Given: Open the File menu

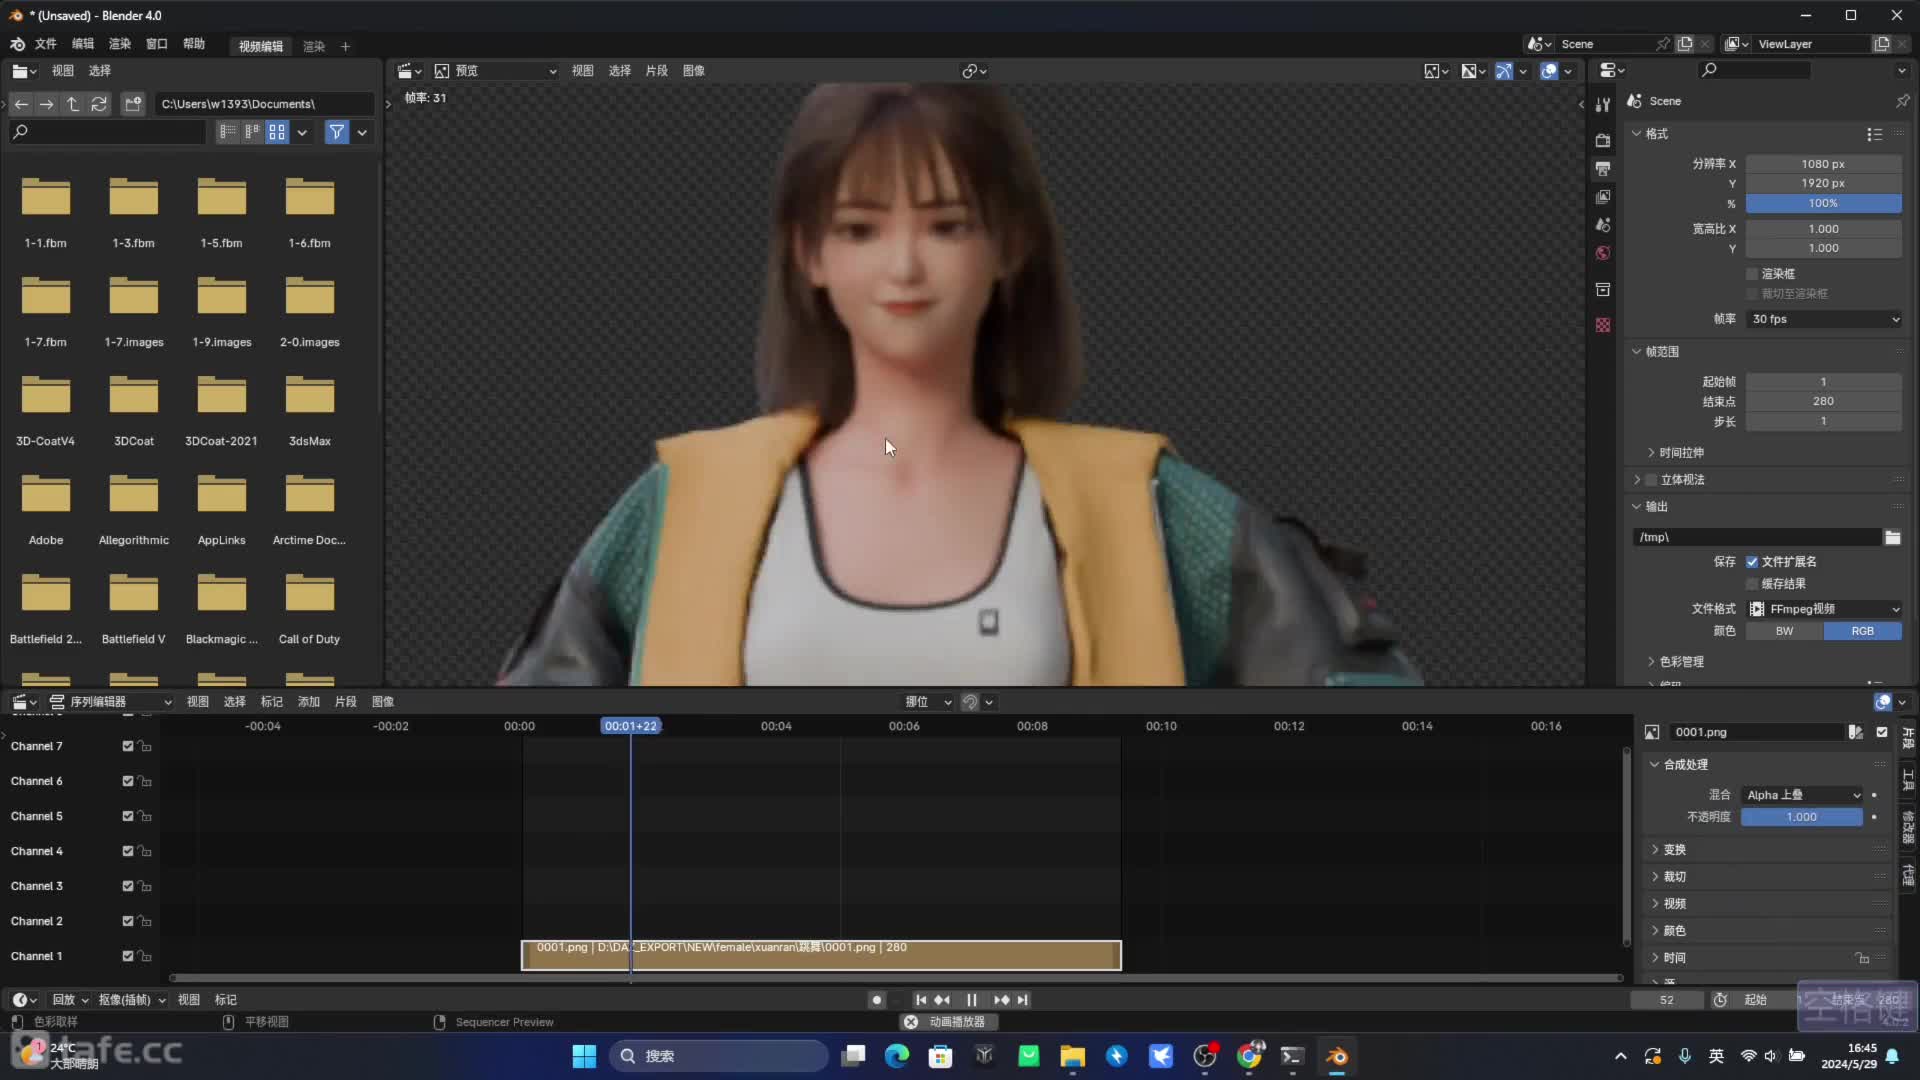Looking at the screenshot, I should (46, 44).
